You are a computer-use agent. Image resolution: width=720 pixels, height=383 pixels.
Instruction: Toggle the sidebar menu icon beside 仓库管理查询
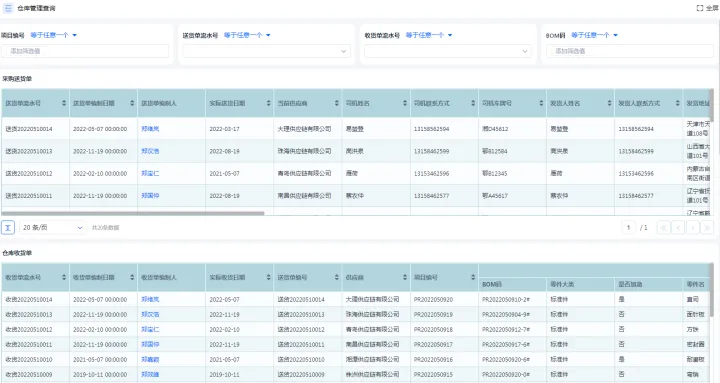pos(8,8)
